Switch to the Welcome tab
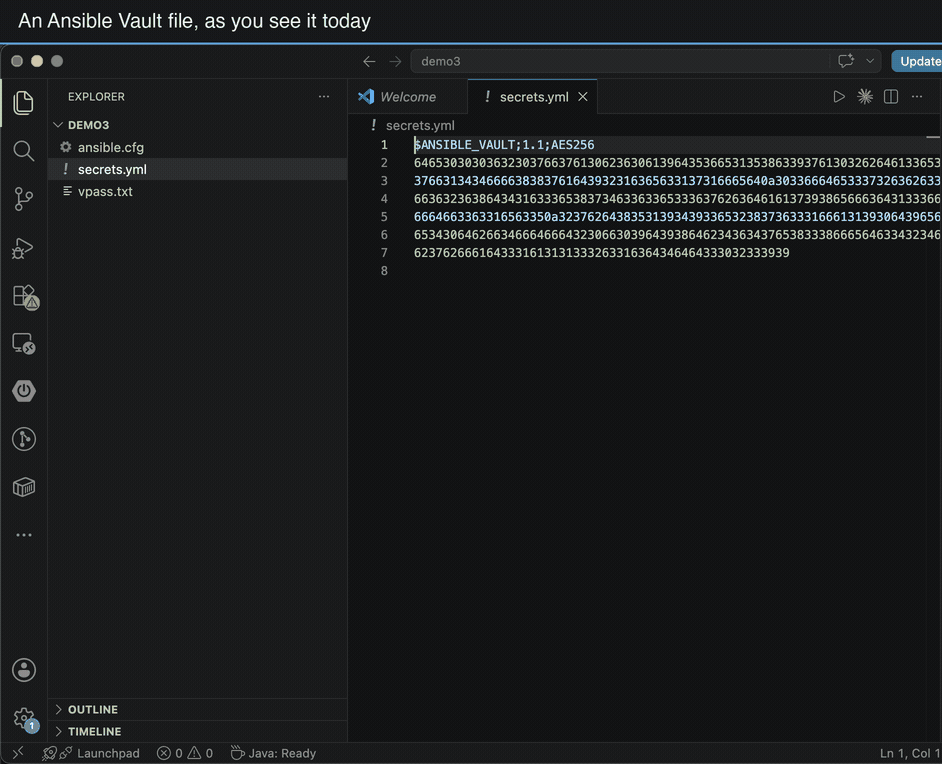Screen dimensions: 942x764 click(408, 97)
